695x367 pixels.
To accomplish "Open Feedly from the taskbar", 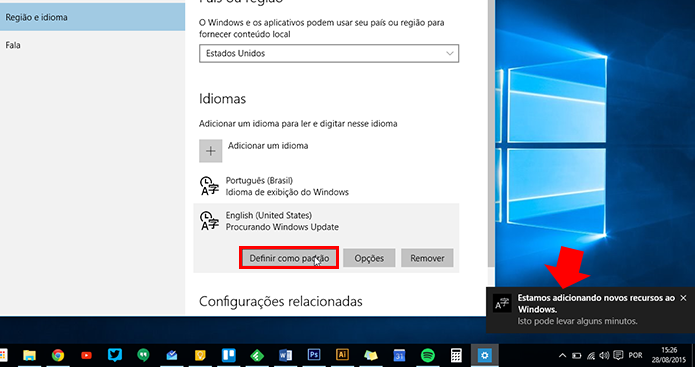I will click(x=257, y=355).
